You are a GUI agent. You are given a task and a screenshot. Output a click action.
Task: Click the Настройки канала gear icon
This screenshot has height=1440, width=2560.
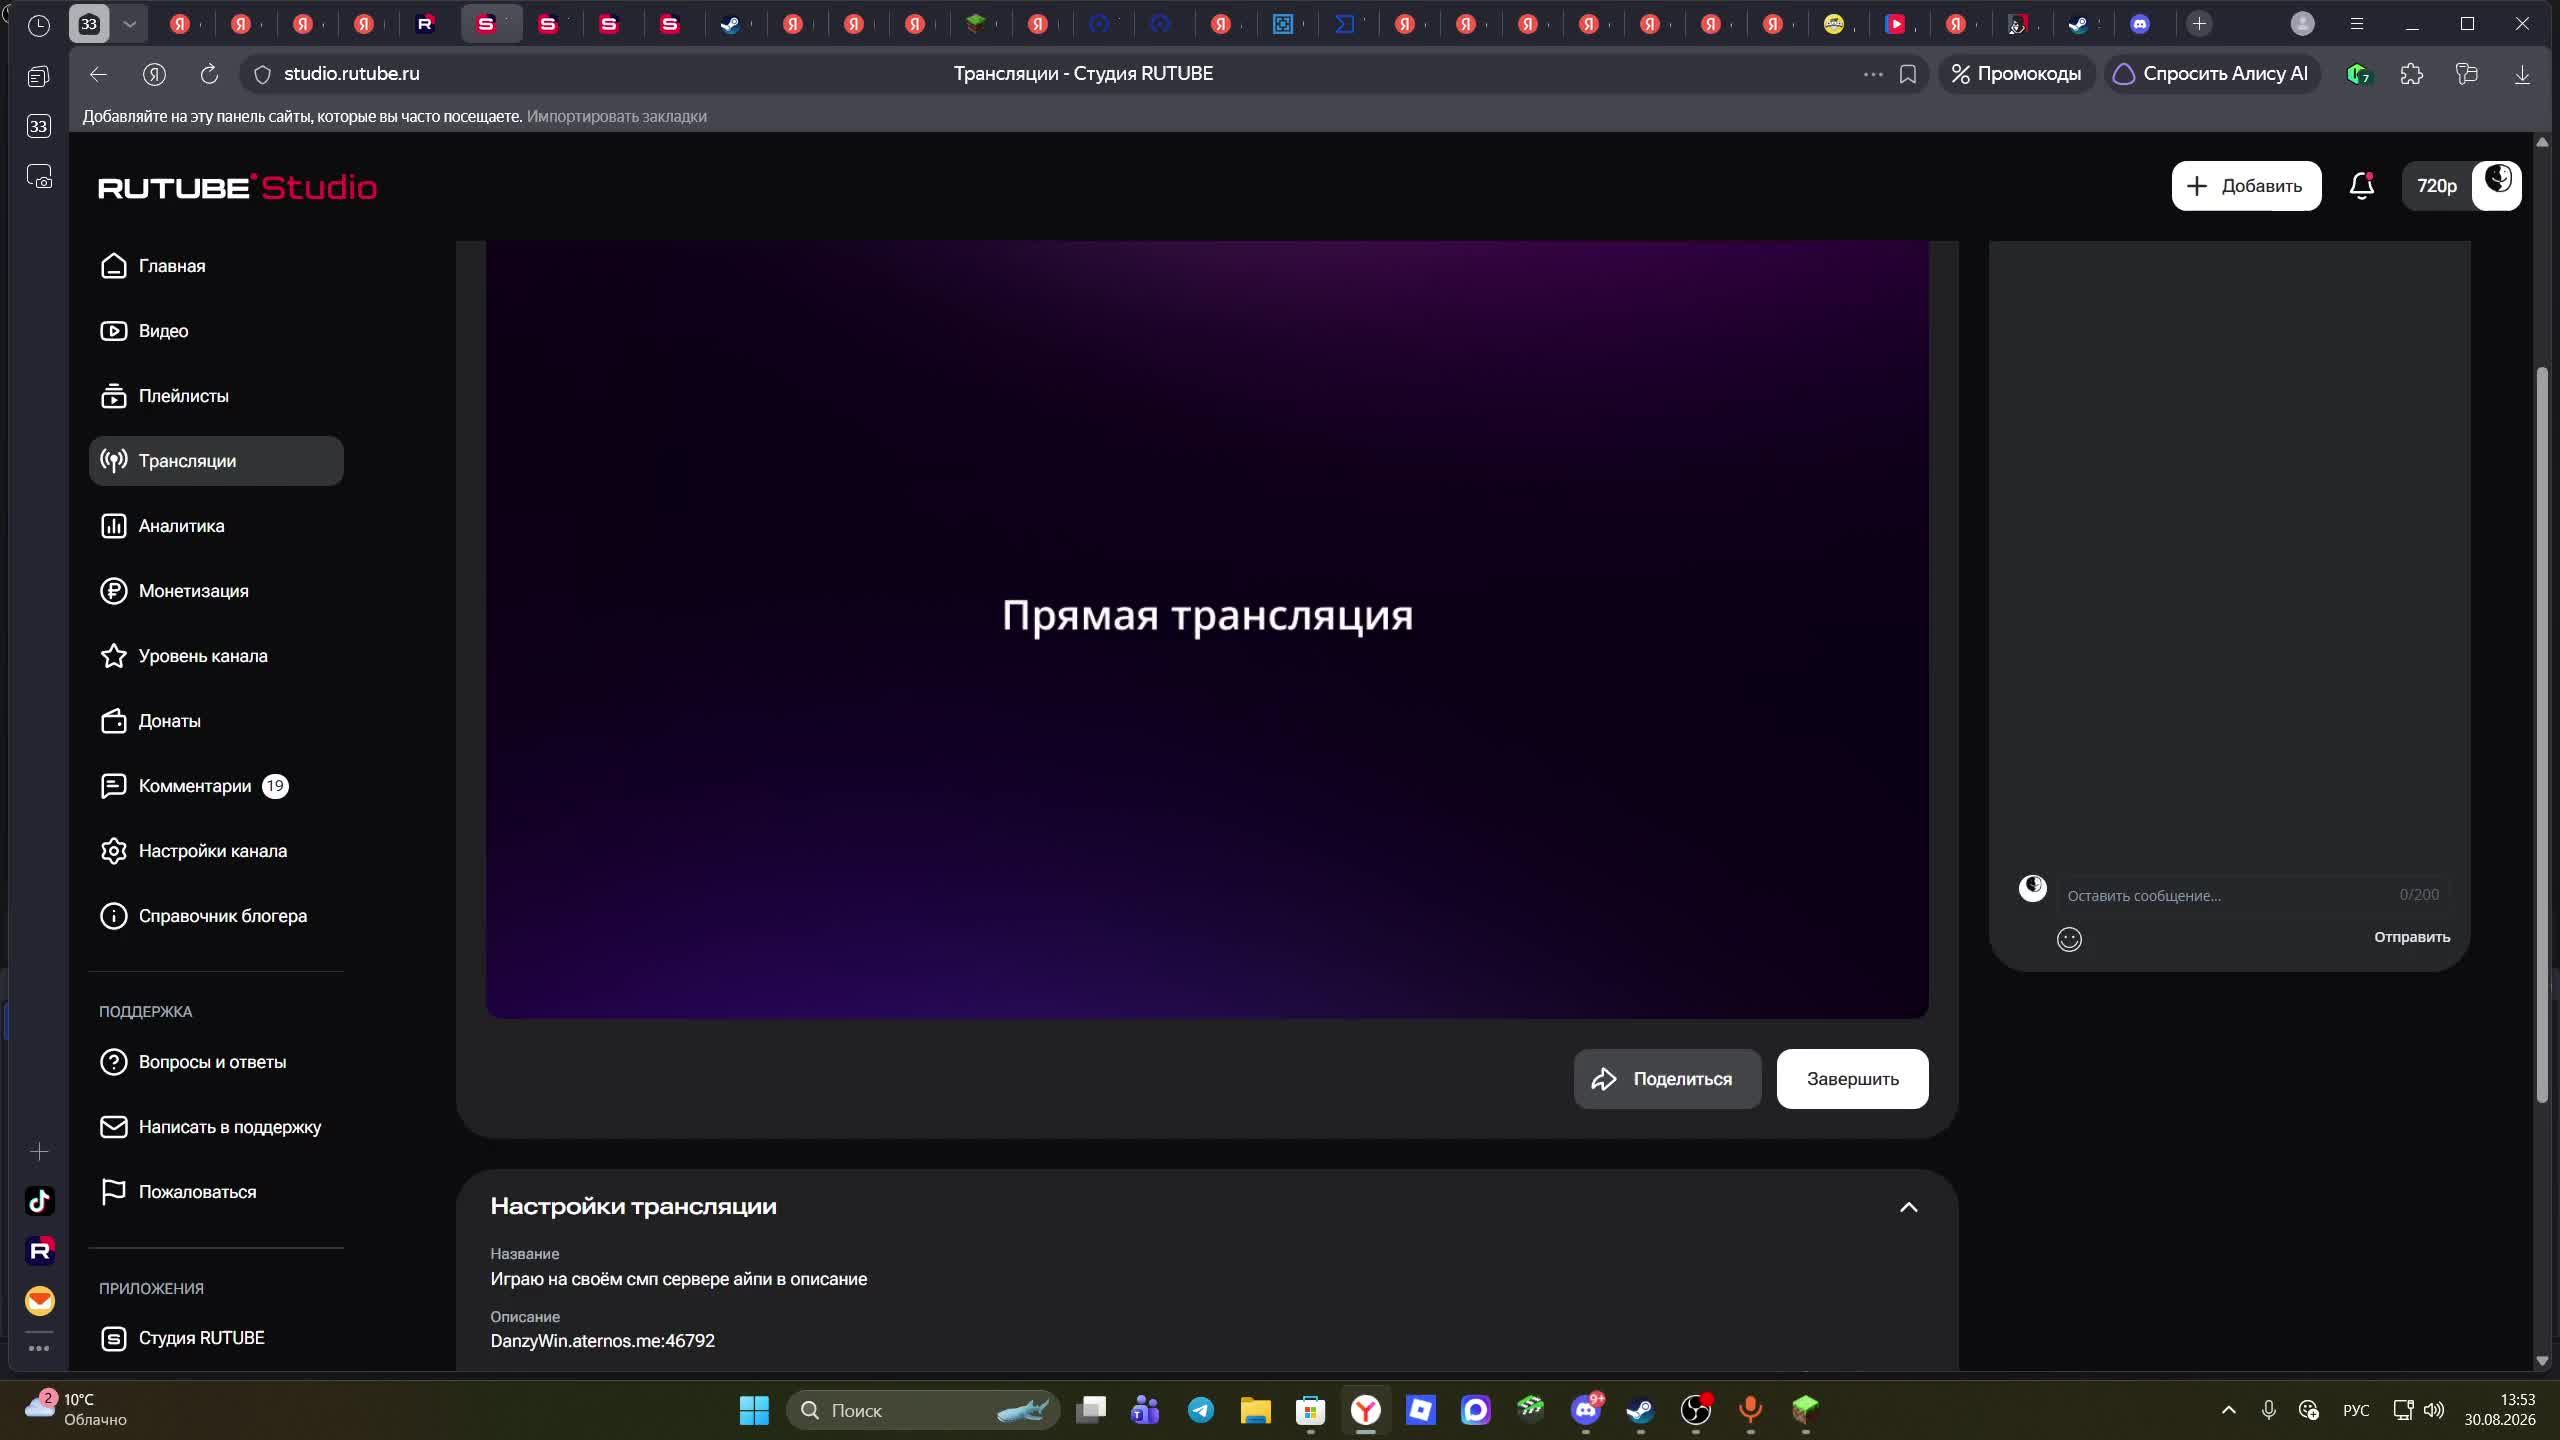(x=114, y=851)
